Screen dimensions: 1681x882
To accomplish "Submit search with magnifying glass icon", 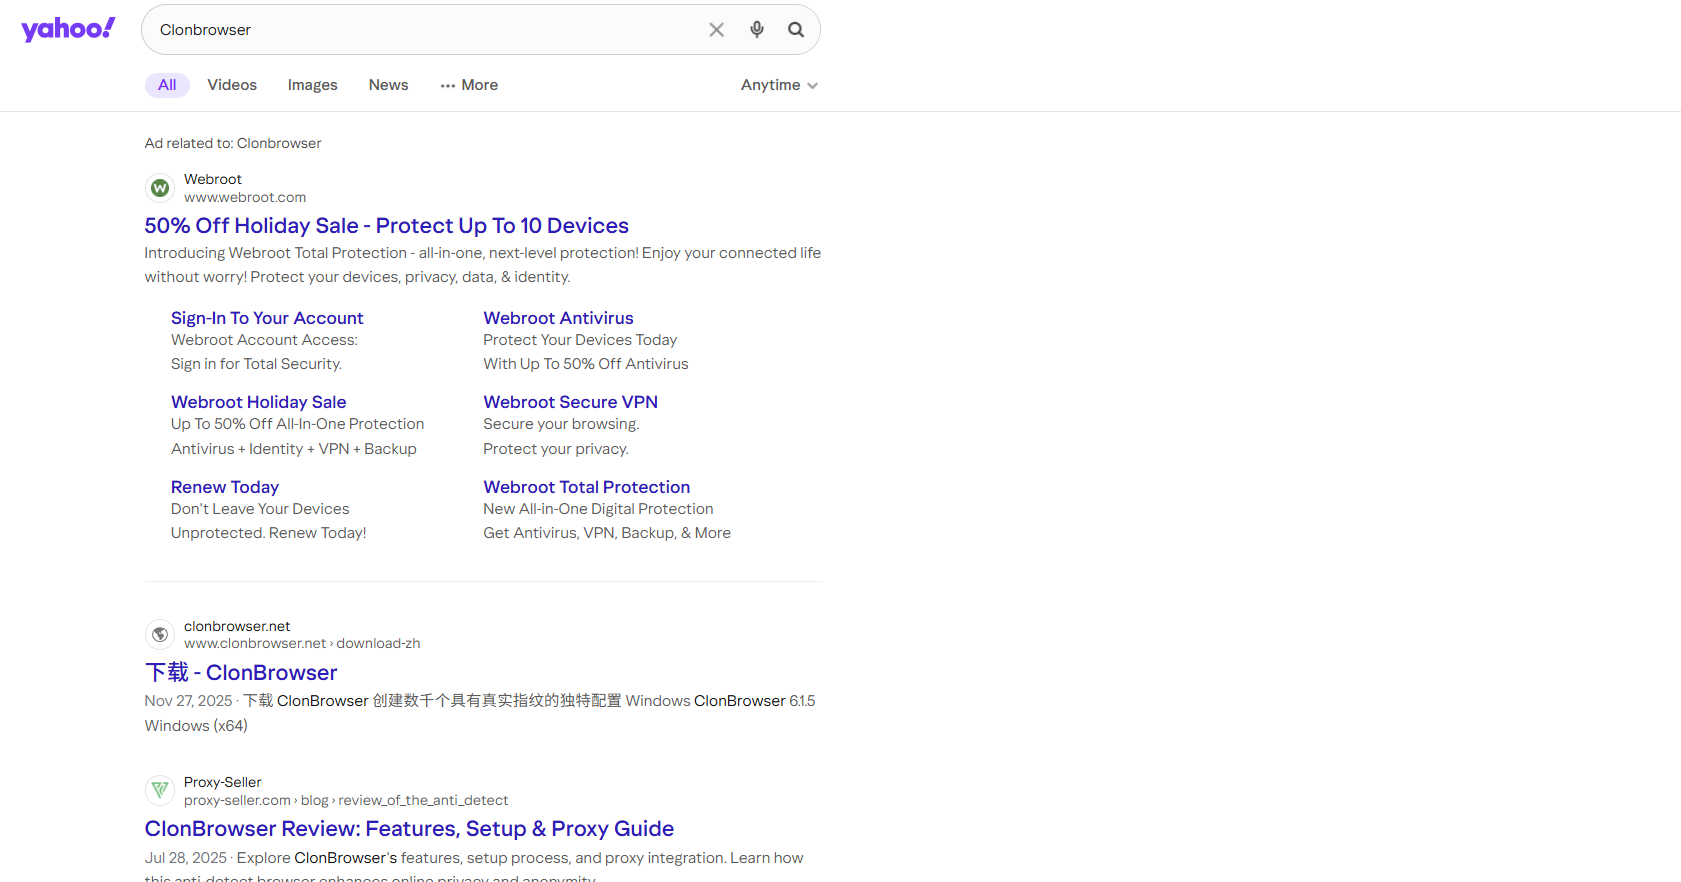I will (x=796, y=30).
